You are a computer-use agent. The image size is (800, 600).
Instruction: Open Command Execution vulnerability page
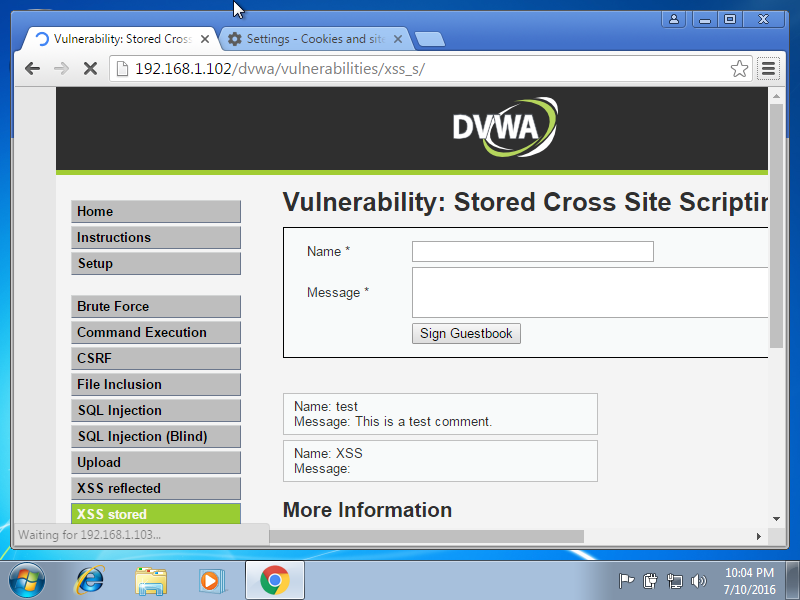pos(156,332)
